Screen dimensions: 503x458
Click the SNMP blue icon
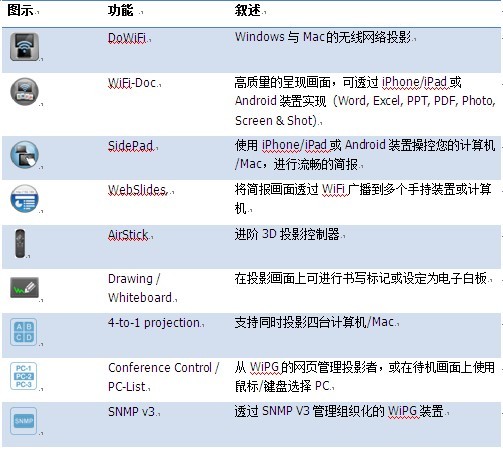pos(23,421)
